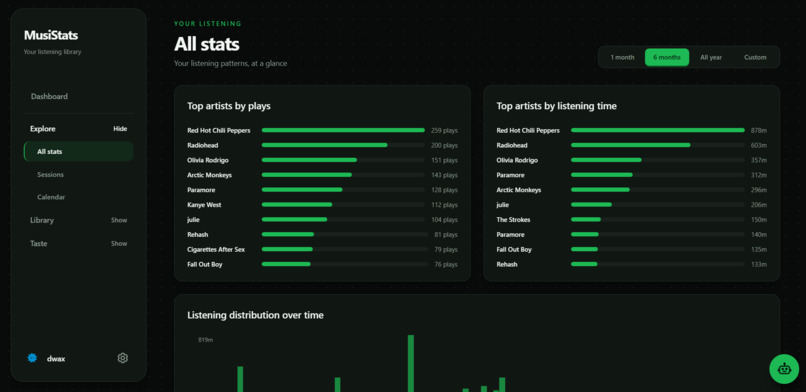This screenshot has width=806, height=392.
Task: Click Top artists by listening time heading
Action: [557, 106]
